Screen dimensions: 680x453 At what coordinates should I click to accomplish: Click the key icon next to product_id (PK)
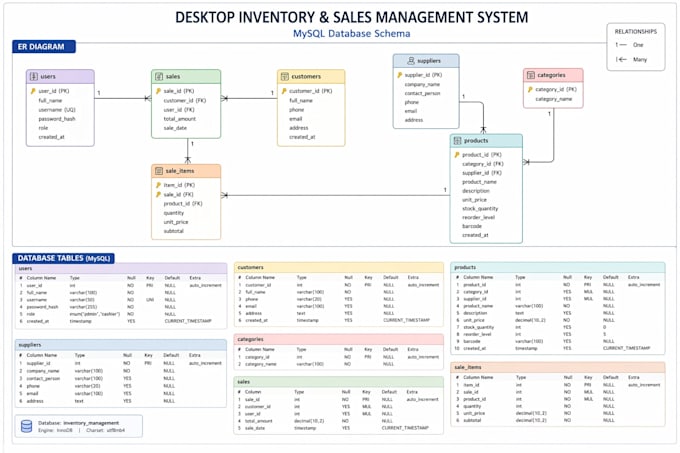pos(457,155)
